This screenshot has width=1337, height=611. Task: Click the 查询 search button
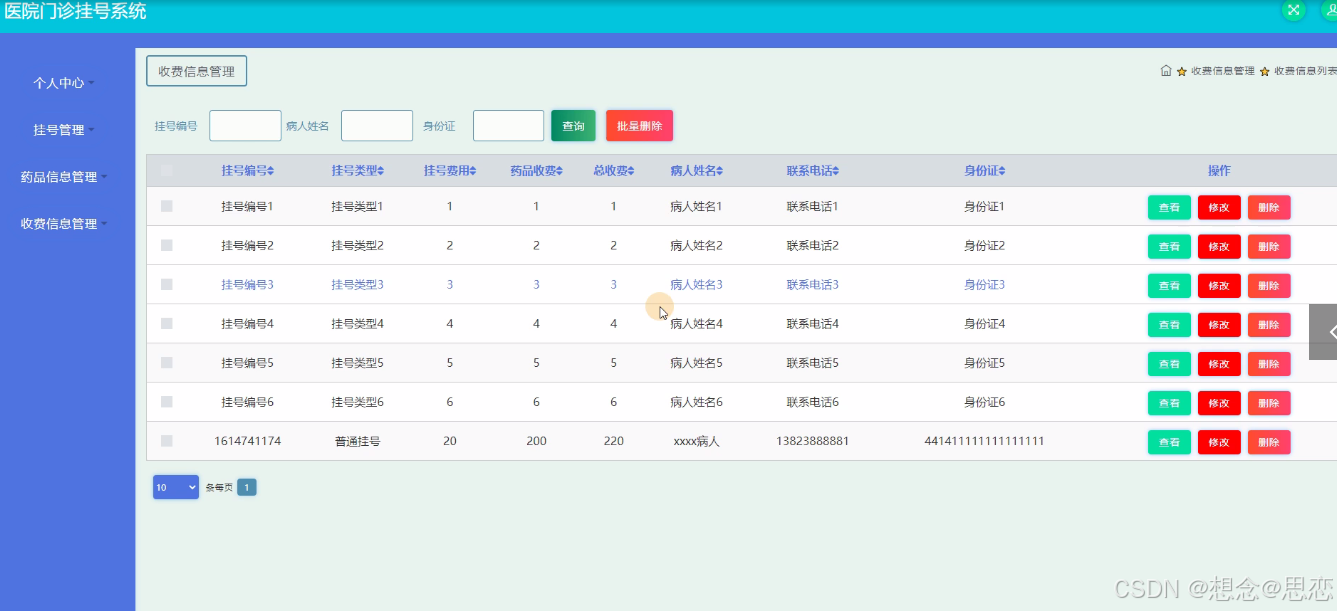tap(573, 126)
